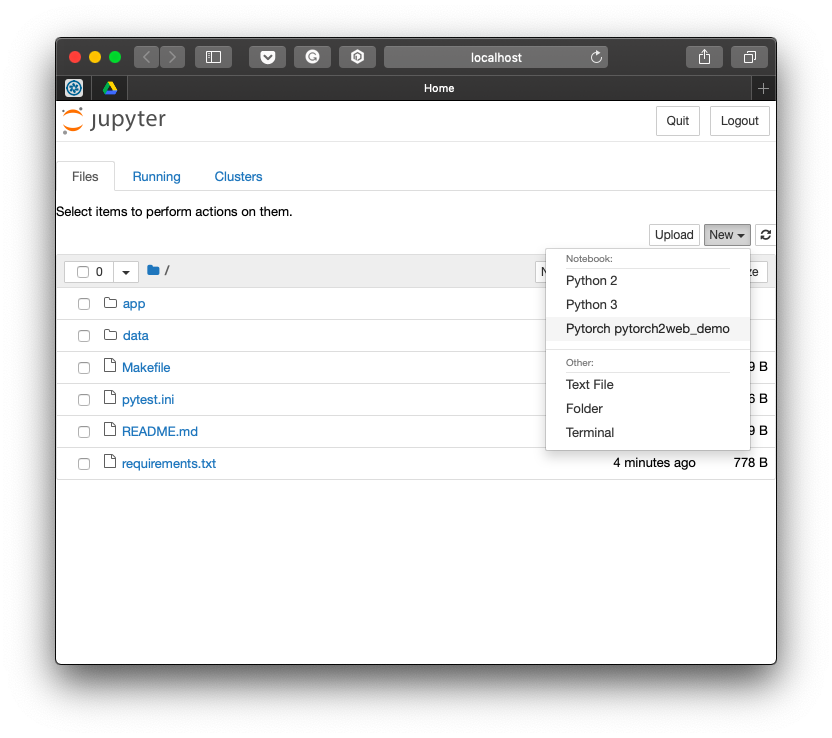Click the Grammarly extension icon
This screenshot has width=832, height=738.
coord(313,57)
